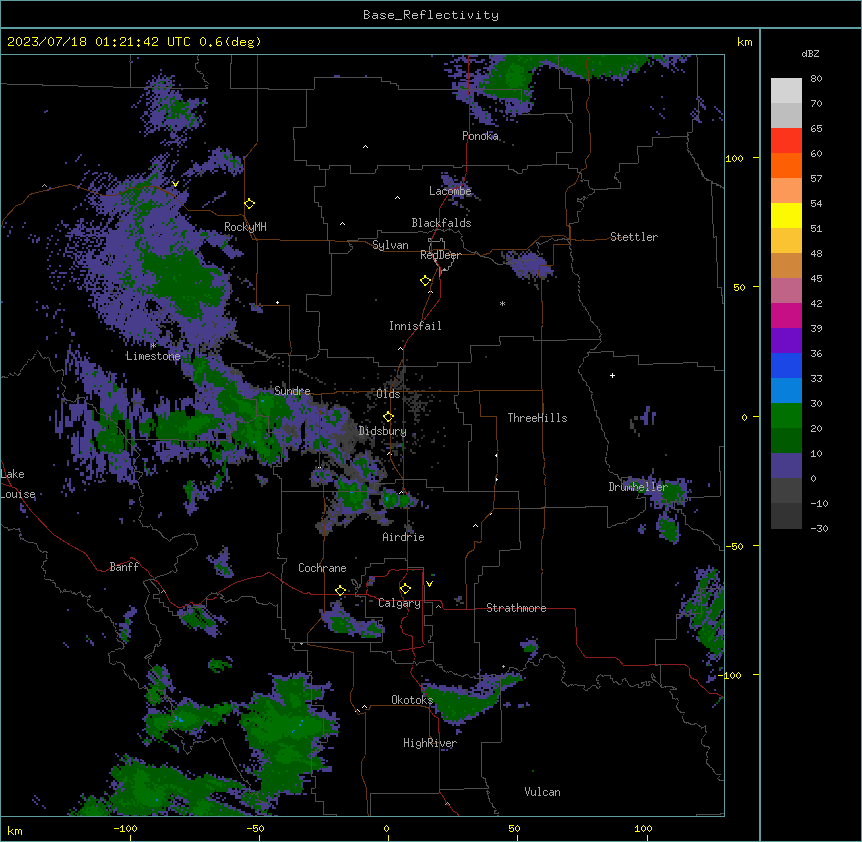The height and width of the screenshot is (842, 862).
Task: Click the Okotoks city label
Action: click(x=412, y=700)
